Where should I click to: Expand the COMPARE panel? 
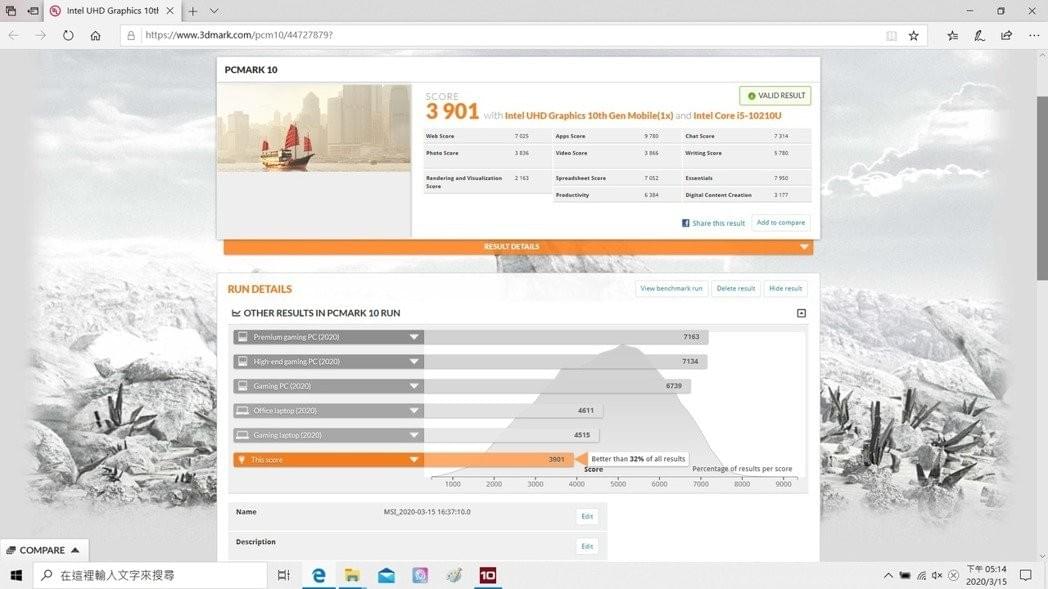[x=43, y=550]
